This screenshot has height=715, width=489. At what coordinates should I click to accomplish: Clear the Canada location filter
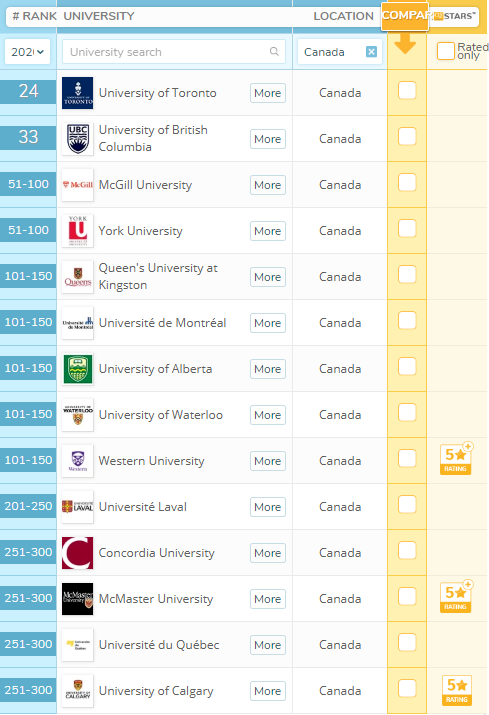pyautogui.click(x=371, y=52)
